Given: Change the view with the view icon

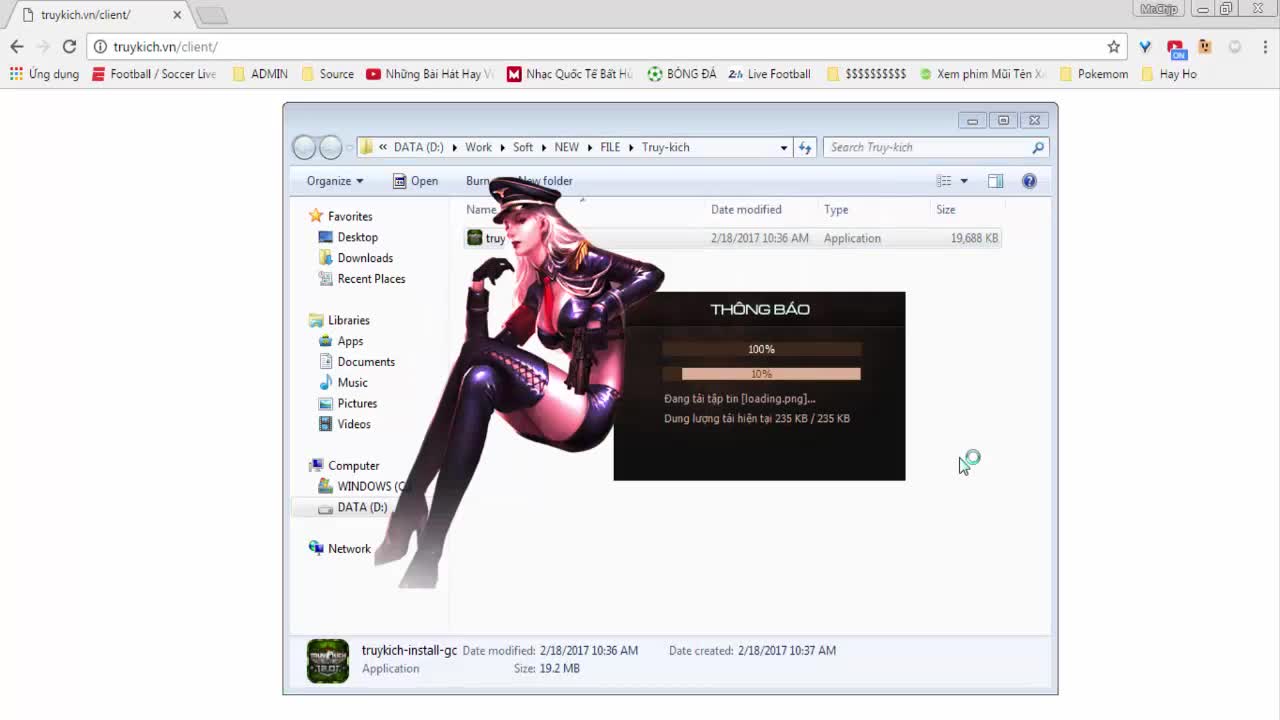Looking at the screenshot, I should point(944,181).
